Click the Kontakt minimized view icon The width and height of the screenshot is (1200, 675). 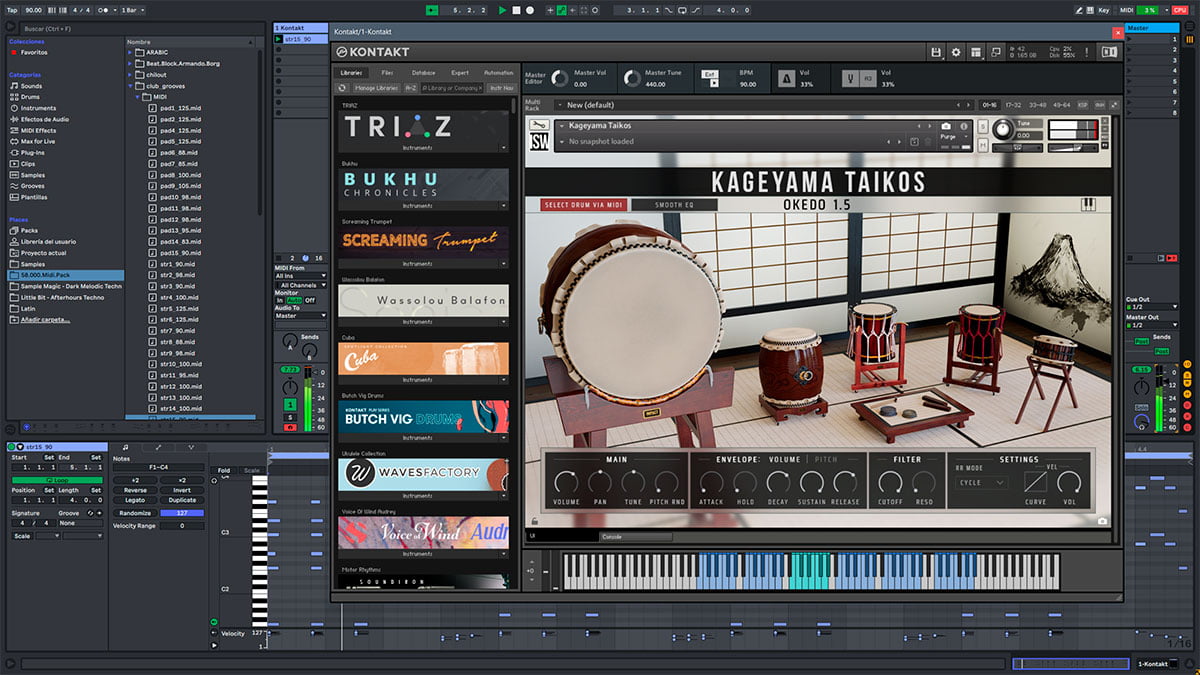pyautogui.click(x=997, y=52)
